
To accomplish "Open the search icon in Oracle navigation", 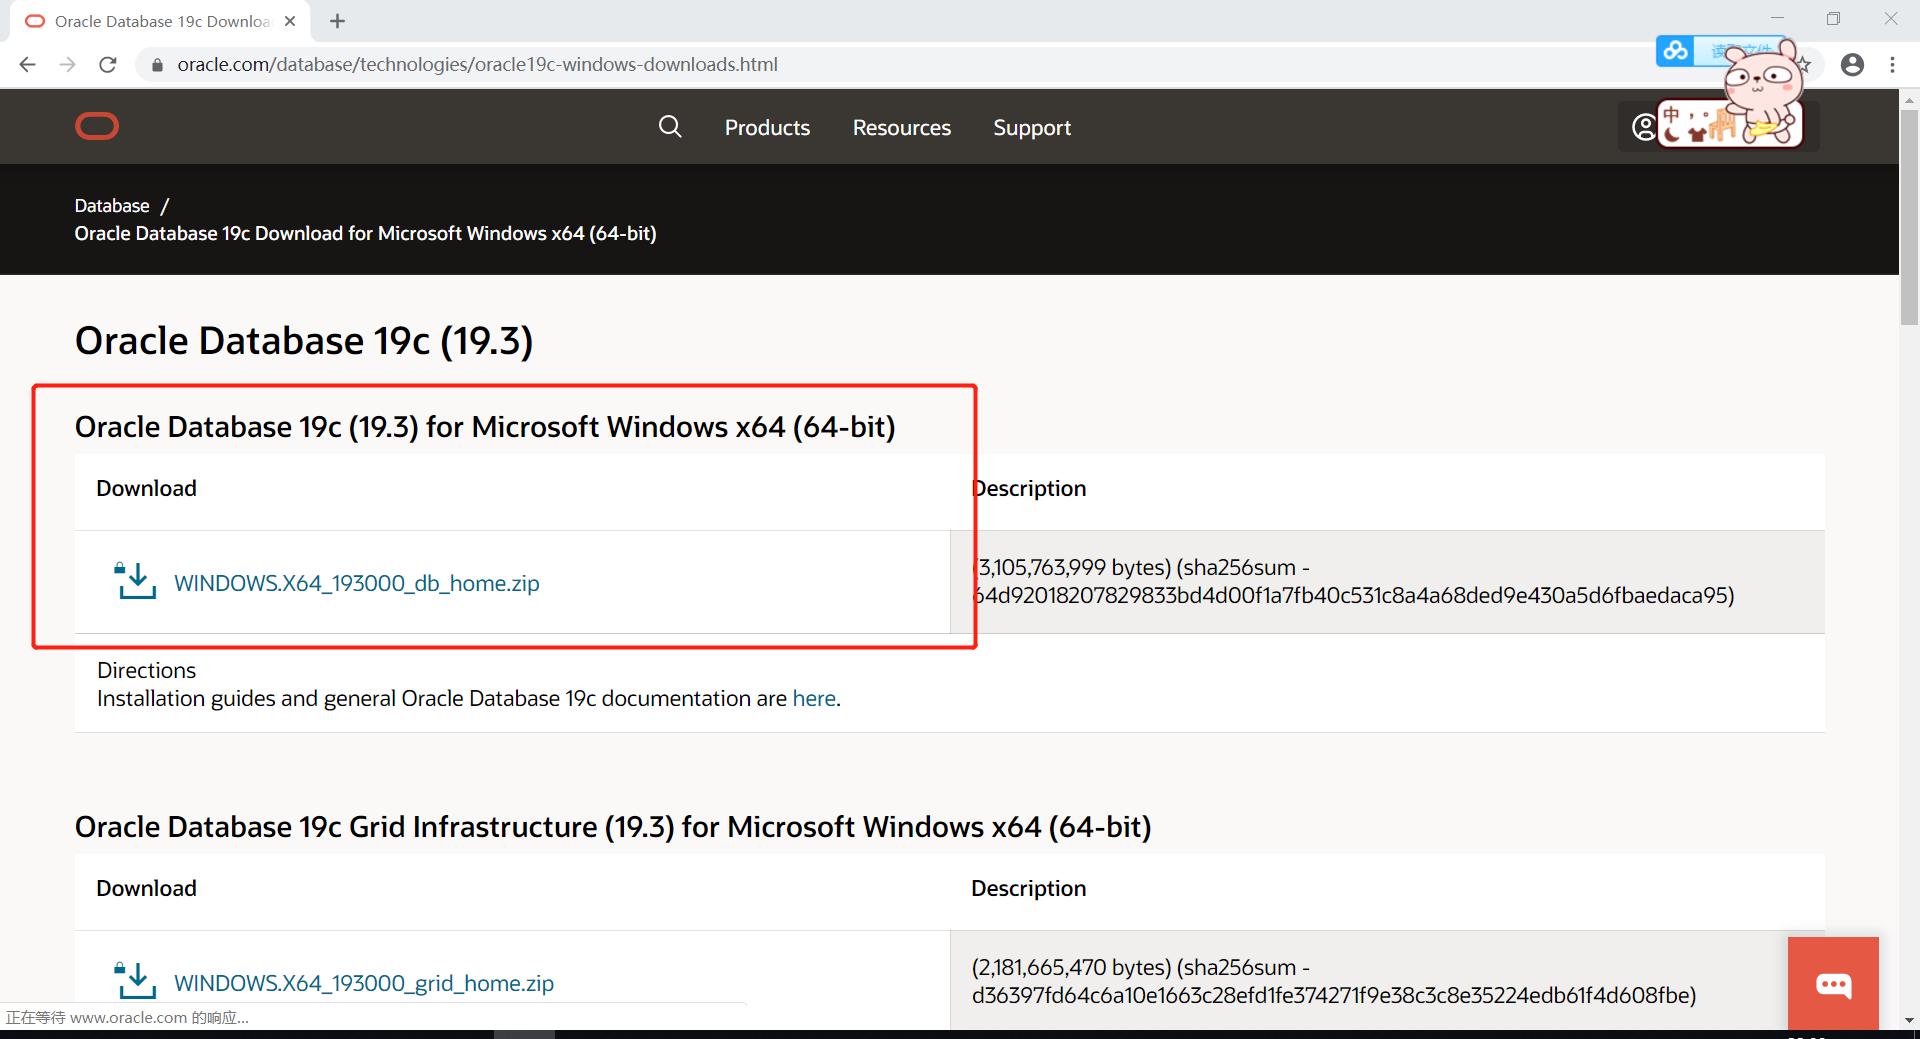I will pyautogui.click(x=670, y=126).
